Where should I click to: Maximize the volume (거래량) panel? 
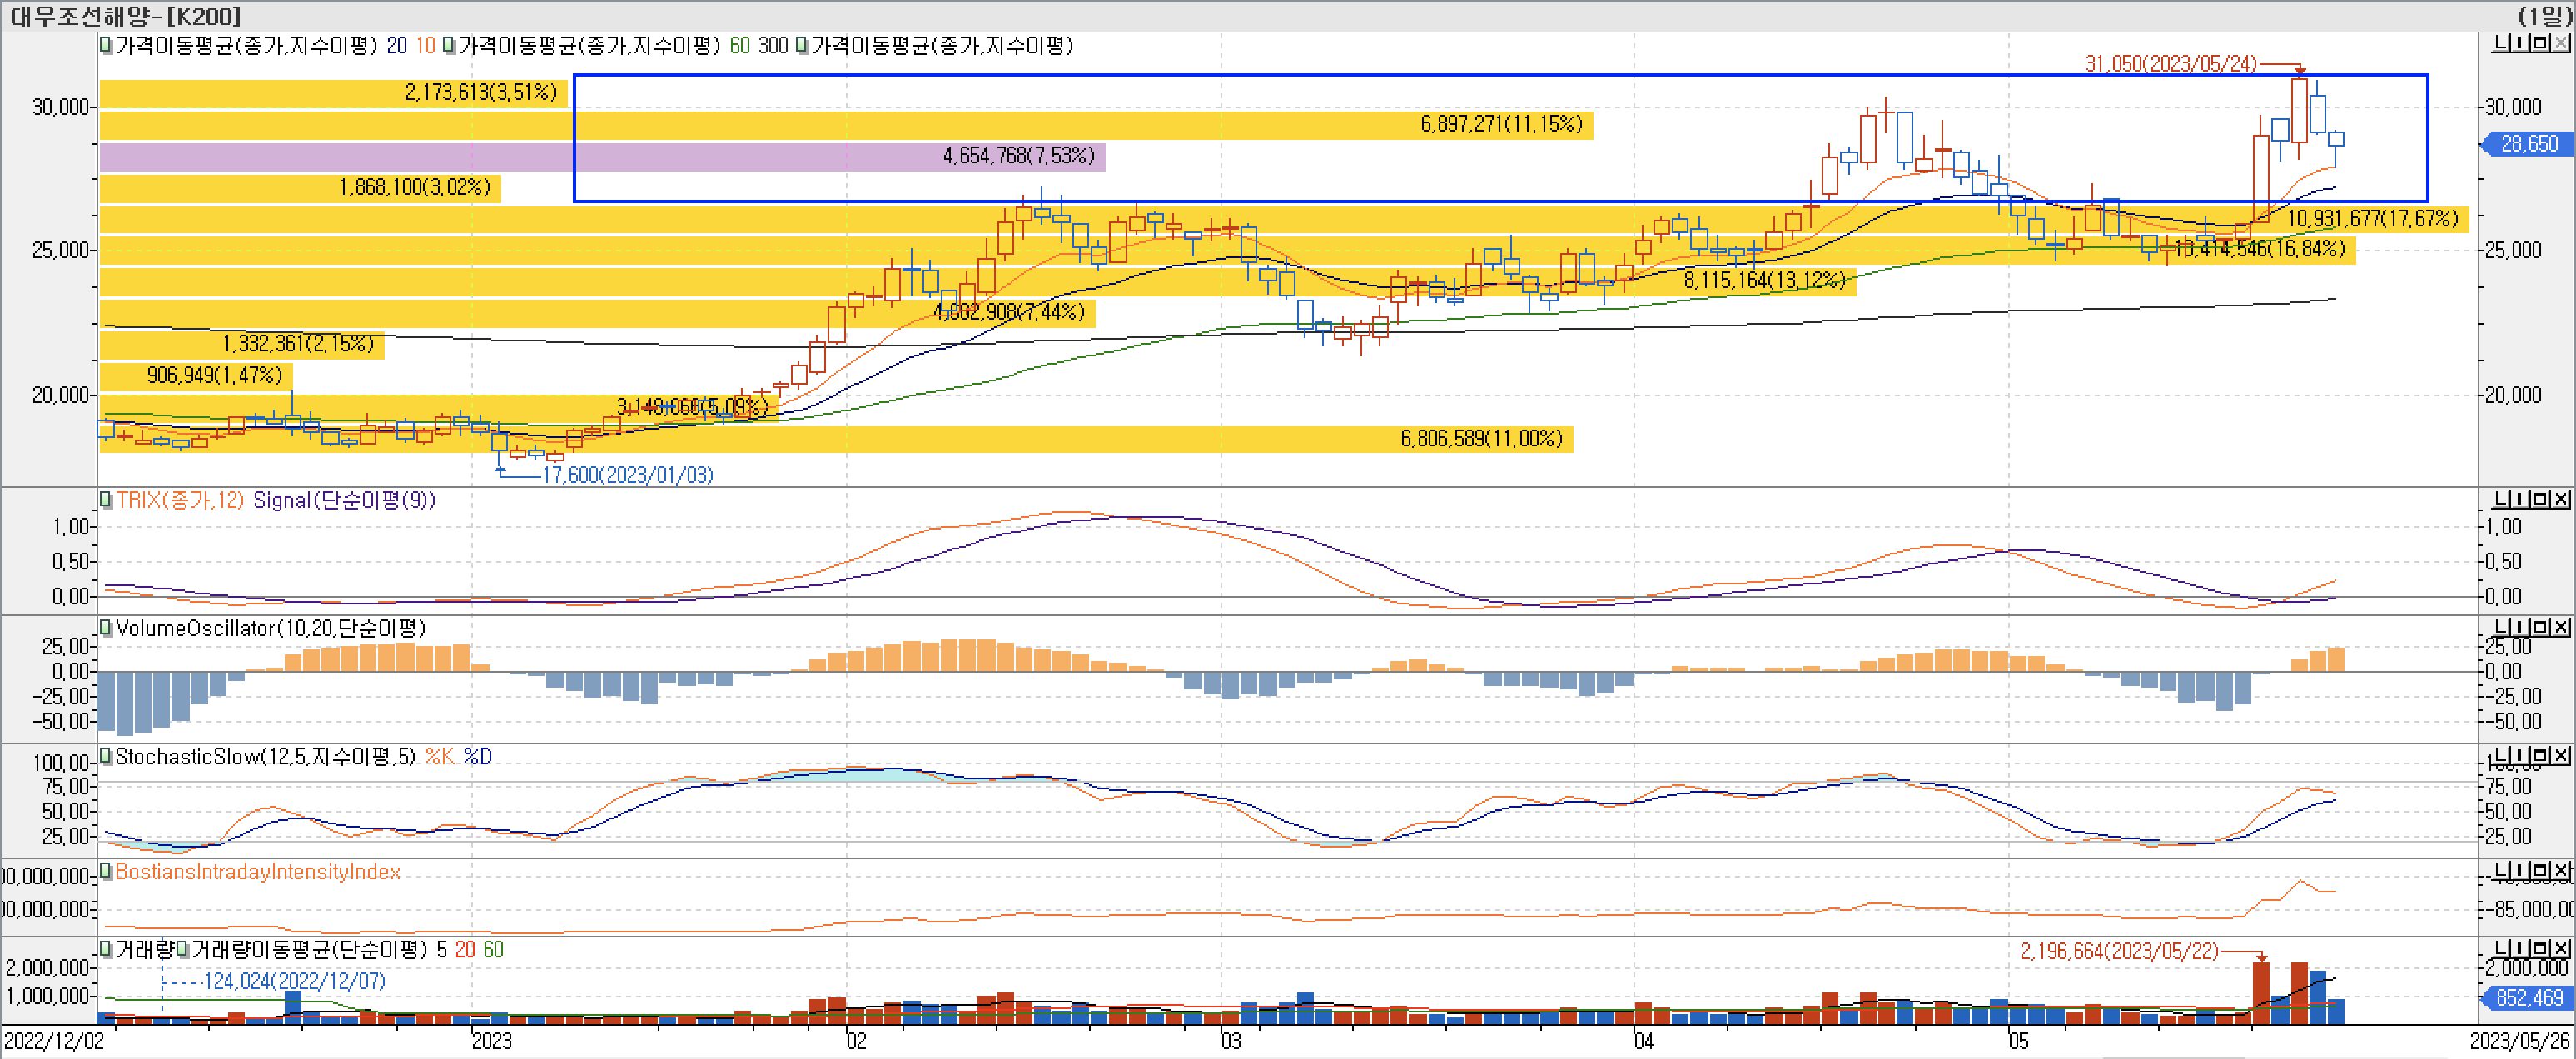tap(2541, 948)
